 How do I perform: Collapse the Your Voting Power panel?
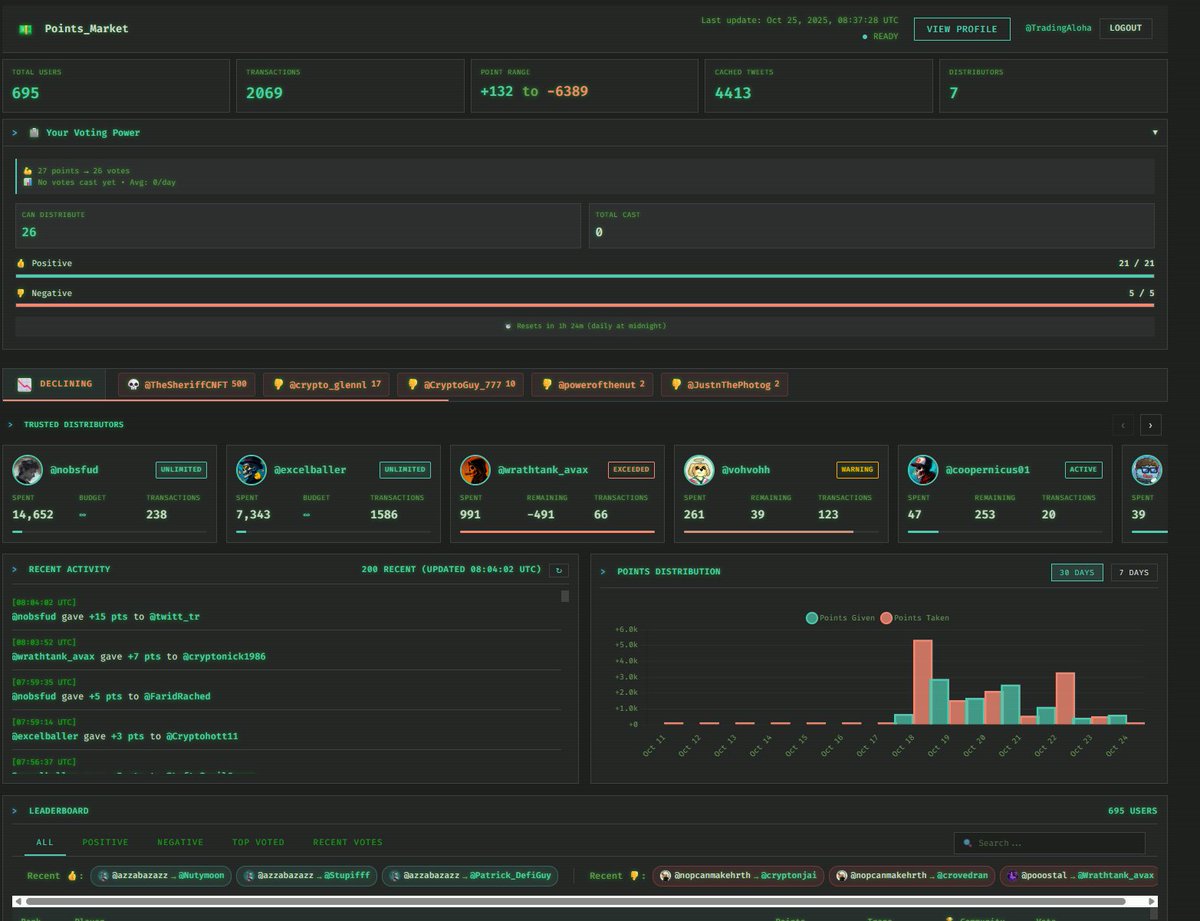tap(1155, 132)
